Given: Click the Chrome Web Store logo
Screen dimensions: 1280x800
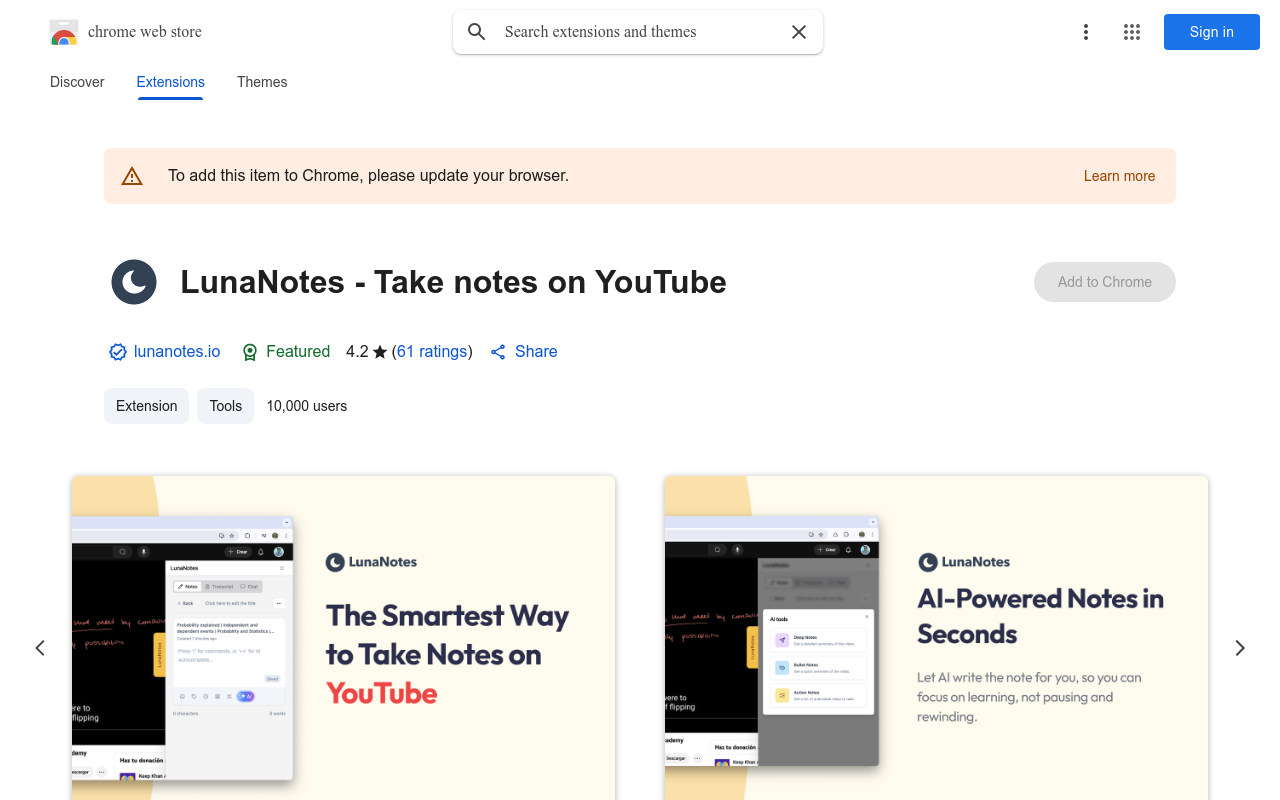Looking at the screenshot, I should coord(64,32).
